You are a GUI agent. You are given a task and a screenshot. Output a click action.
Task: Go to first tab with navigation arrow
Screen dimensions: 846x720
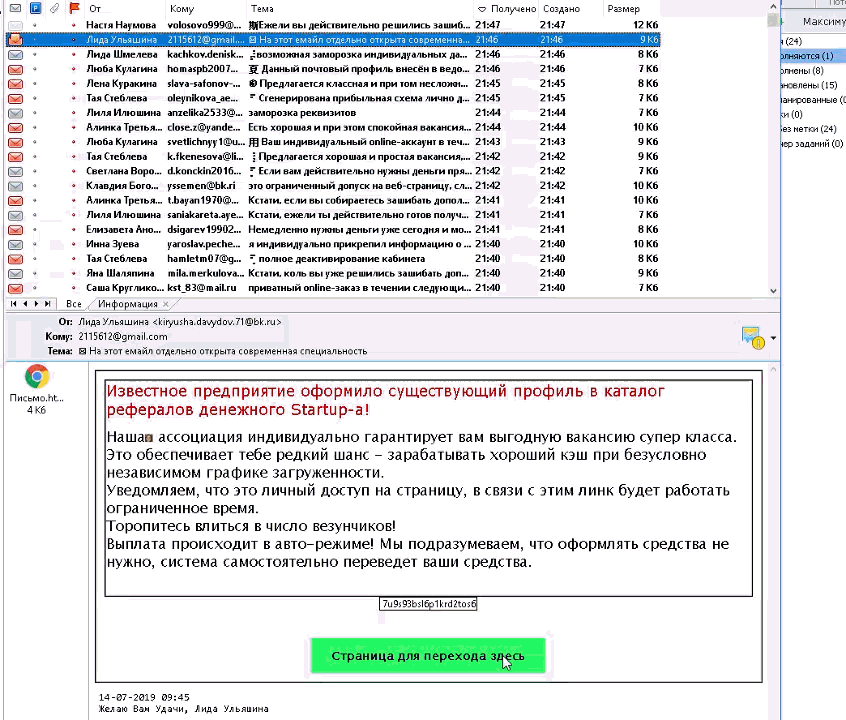click(13, 304)
